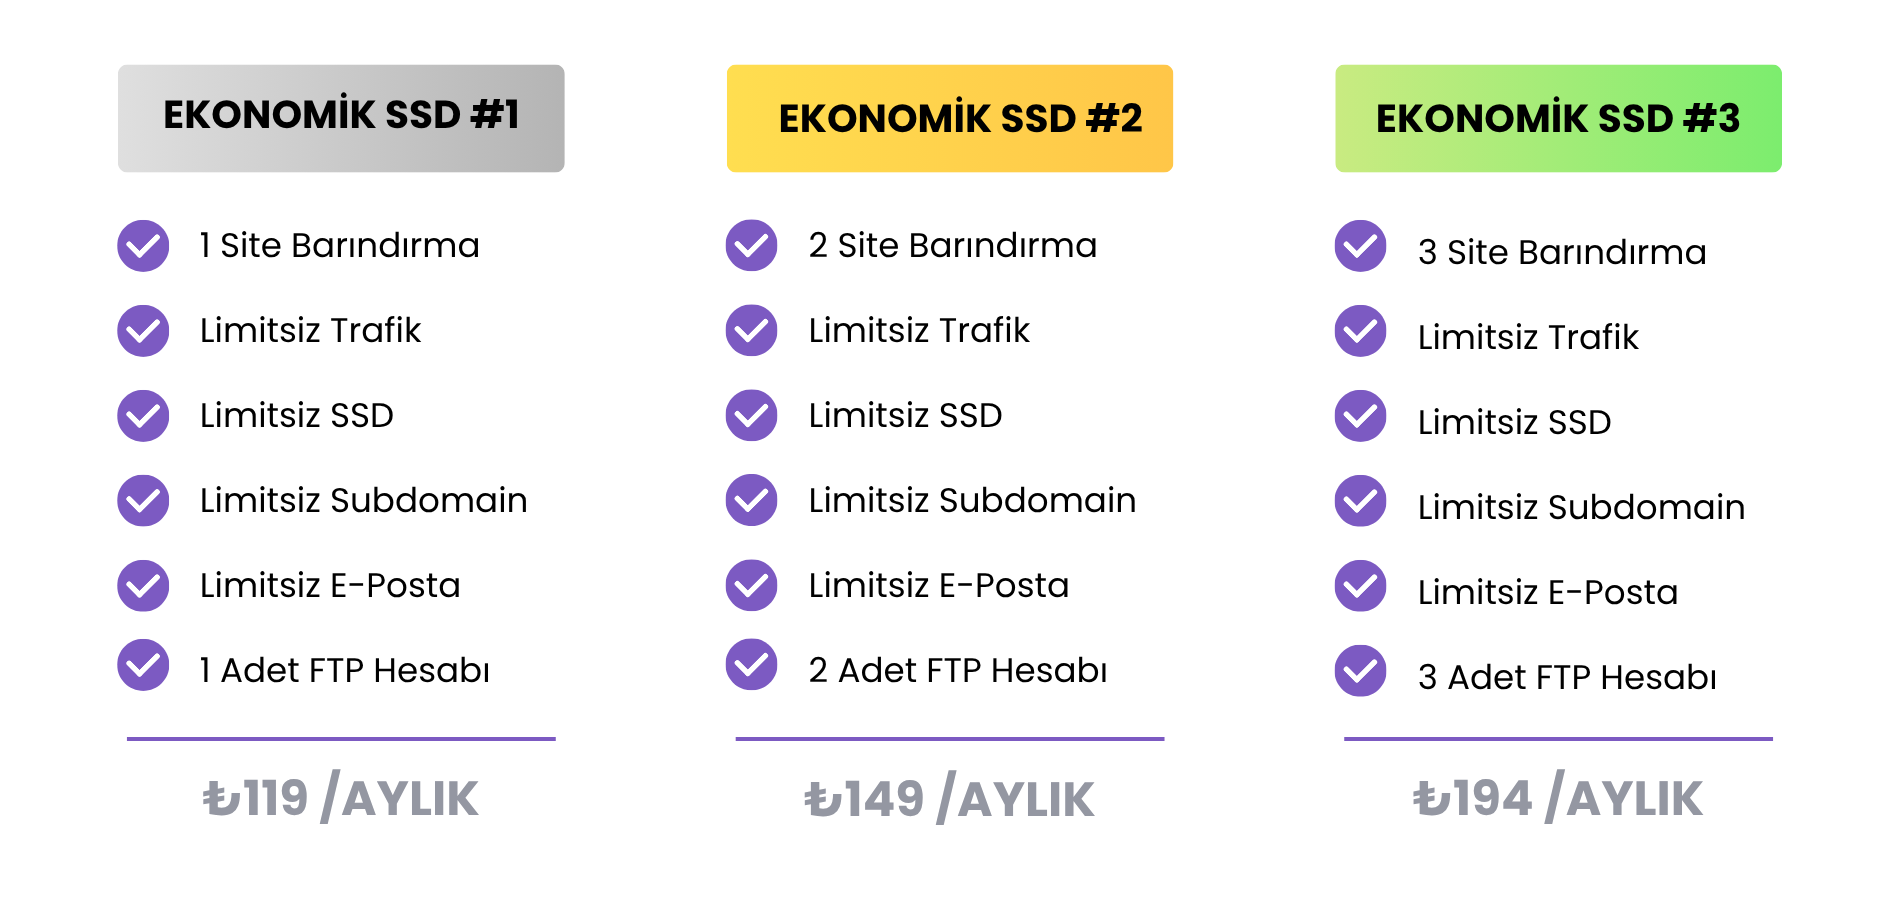Click Limitsiz Subdomain text in SSD #1 plan
This screenshot has width=1900, height=911.
click(x=363, y=500)
